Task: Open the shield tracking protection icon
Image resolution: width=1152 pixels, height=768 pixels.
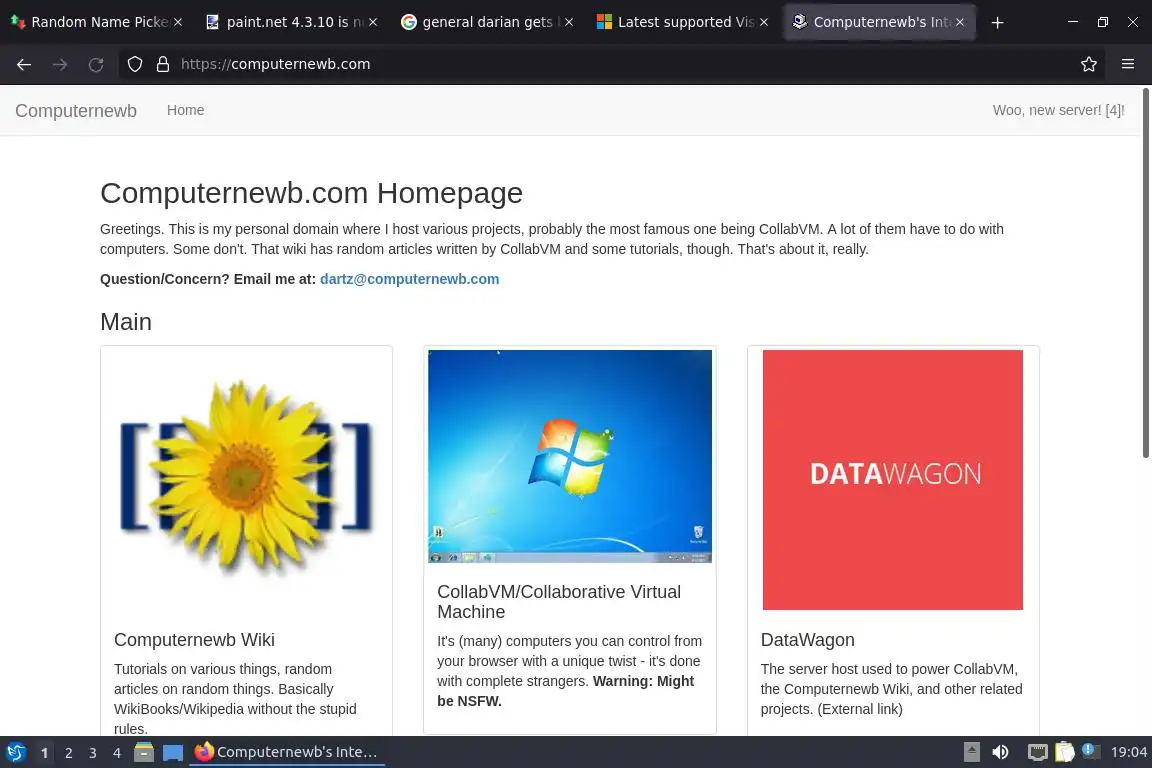Action: (x=134, y=65)
